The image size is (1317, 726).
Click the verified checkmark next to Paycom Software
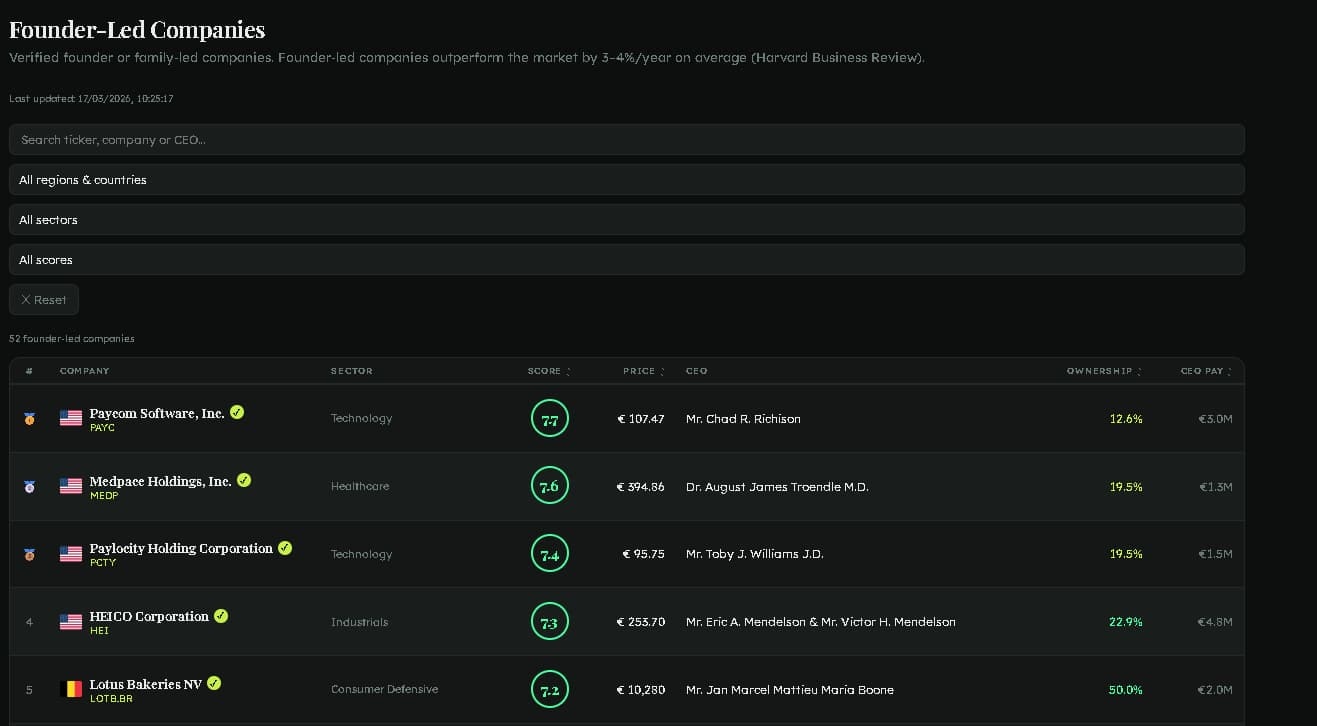coord(237,411)
